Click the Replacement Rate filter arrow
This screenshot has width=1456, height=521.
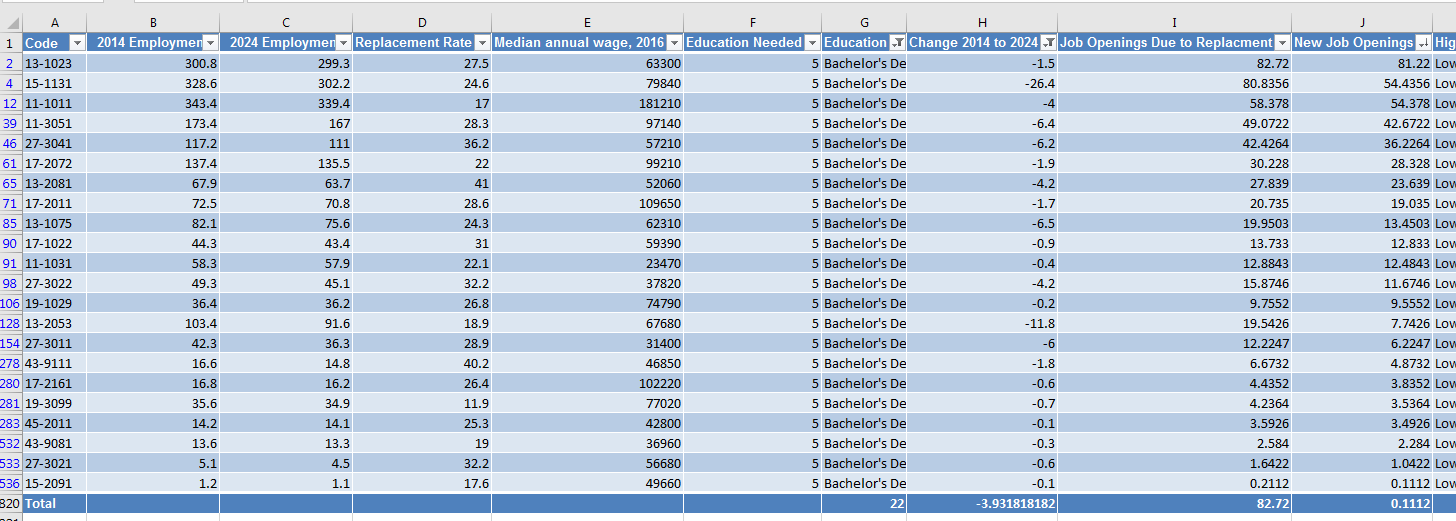[x=482, y=43]
